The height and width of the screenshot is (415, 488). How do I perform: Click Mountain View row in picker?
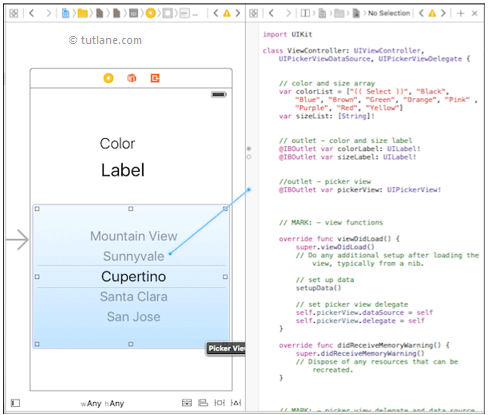[134, 236]
